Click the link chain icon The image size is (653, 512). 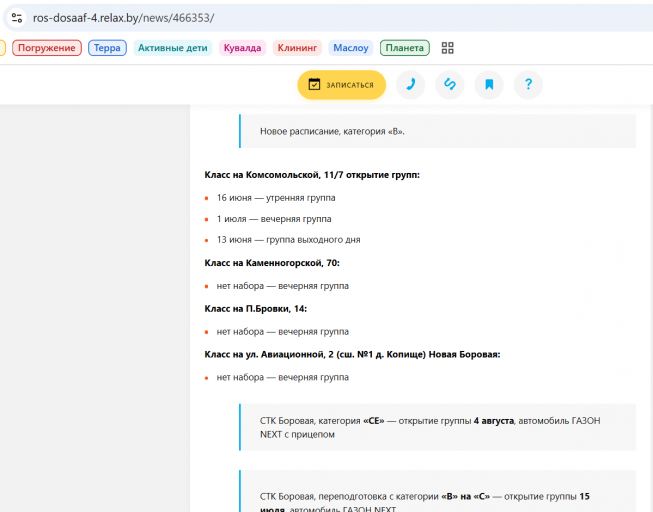[x=450, y=85]
